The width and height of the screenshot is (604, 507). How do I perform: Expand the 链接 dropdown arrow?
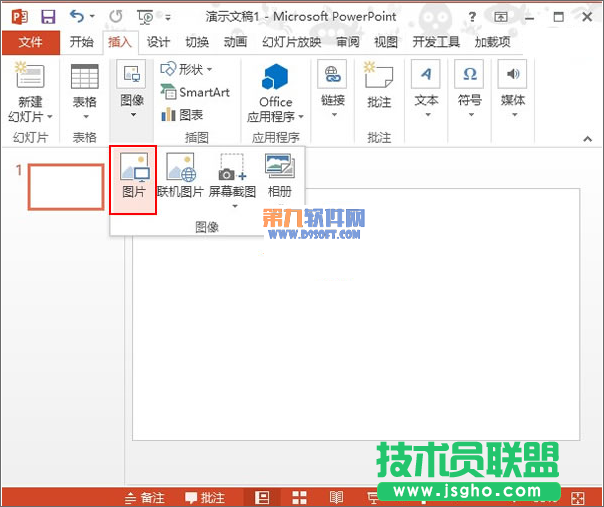334,115
